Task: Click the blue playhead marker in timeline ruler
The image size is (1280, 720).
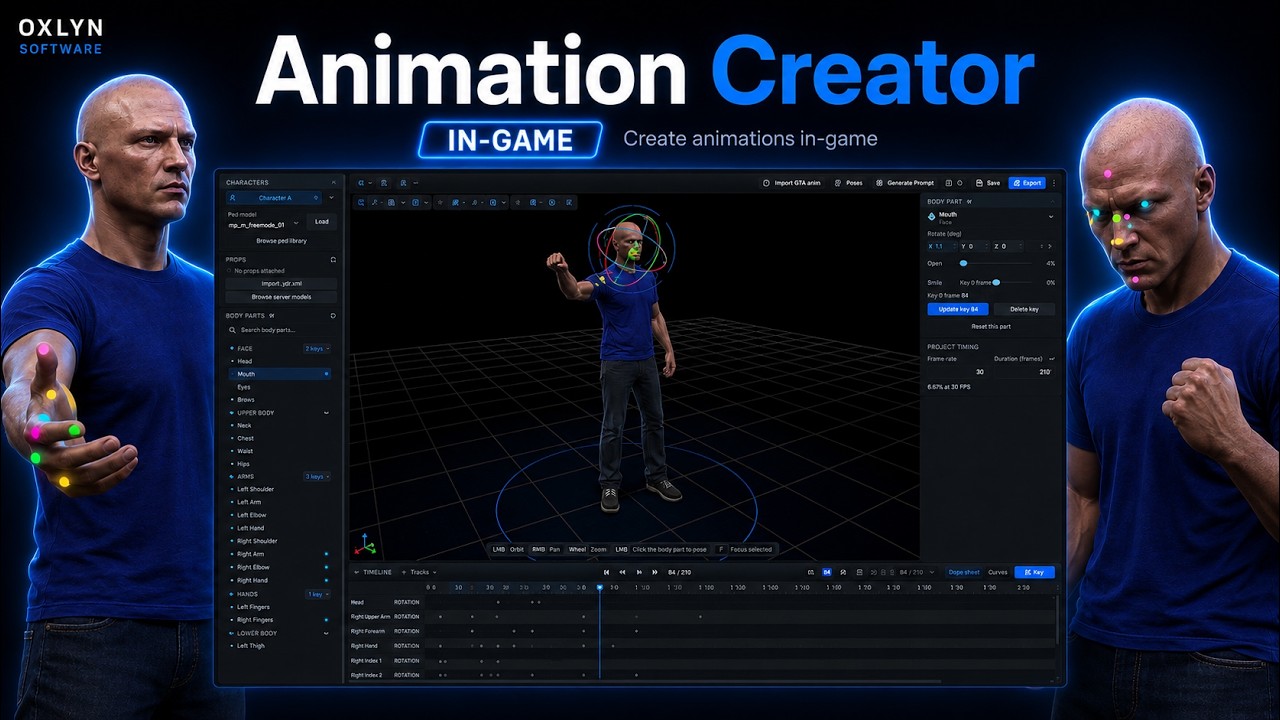Action: (600, 587)
